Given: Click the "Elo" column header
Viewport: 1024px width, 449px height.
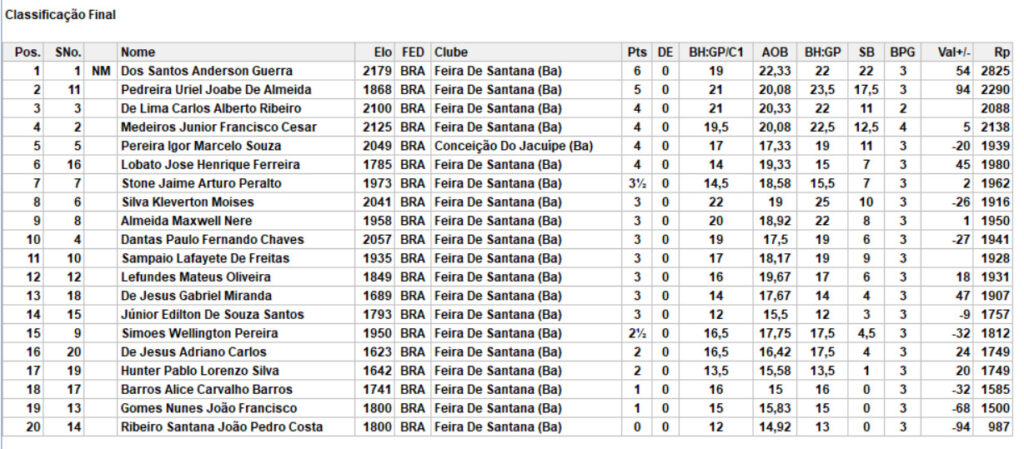Looking at the screenshot, I should pyautogui.click(x=383, y=52).
